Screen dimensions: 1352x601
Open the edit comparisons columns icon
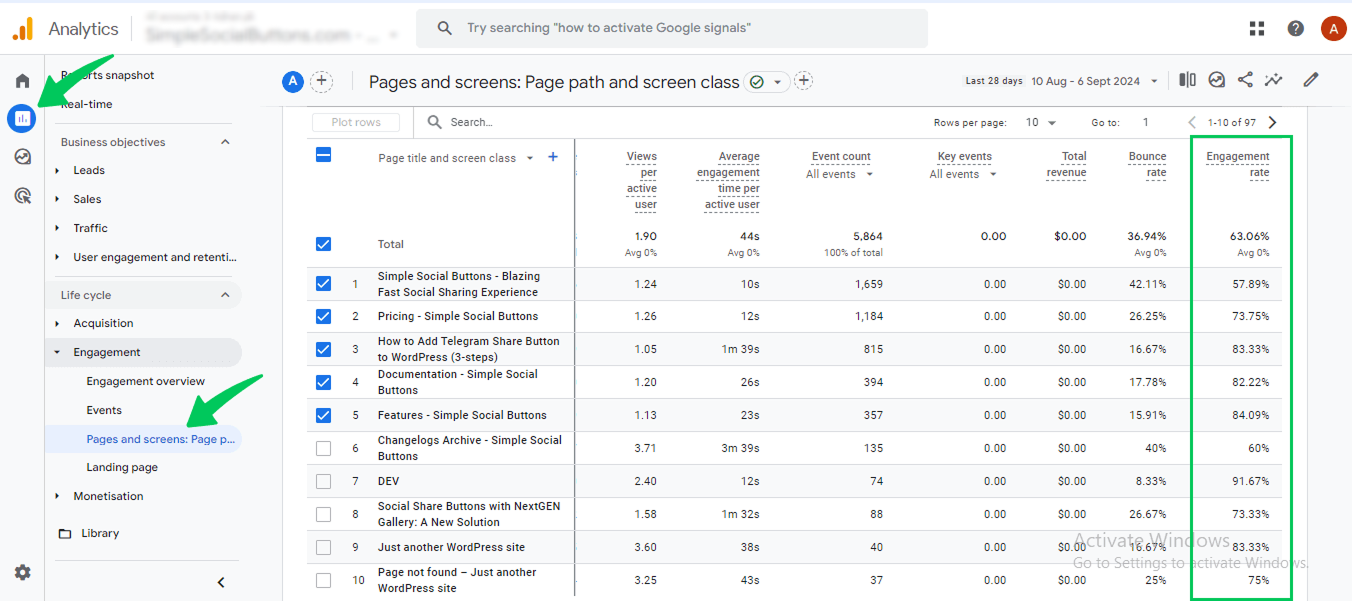click(x=1187, y=80)
